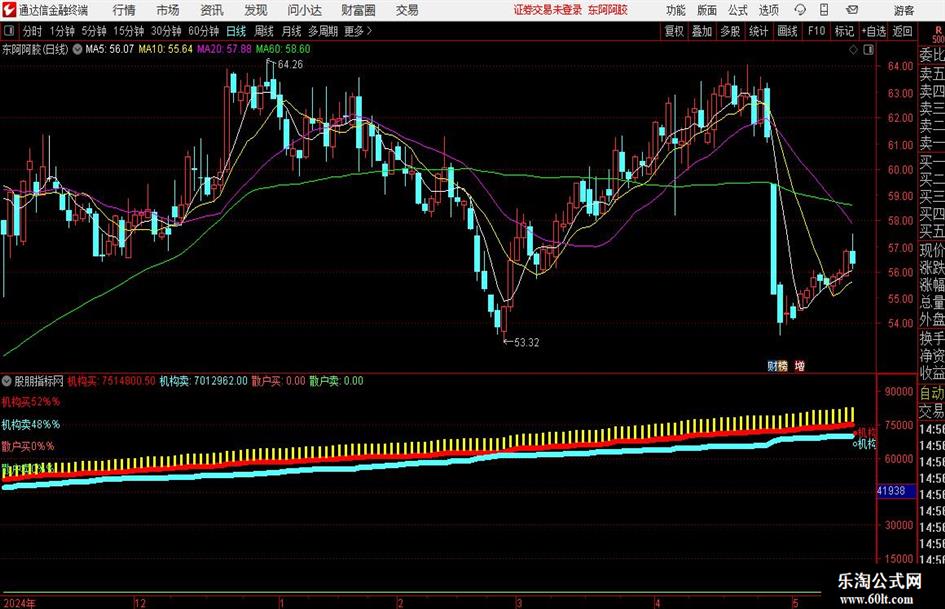The width and height of the screenshot is (945, 609).
Task: Switch to 30分钟 period
Action: [x=166, y=31]
